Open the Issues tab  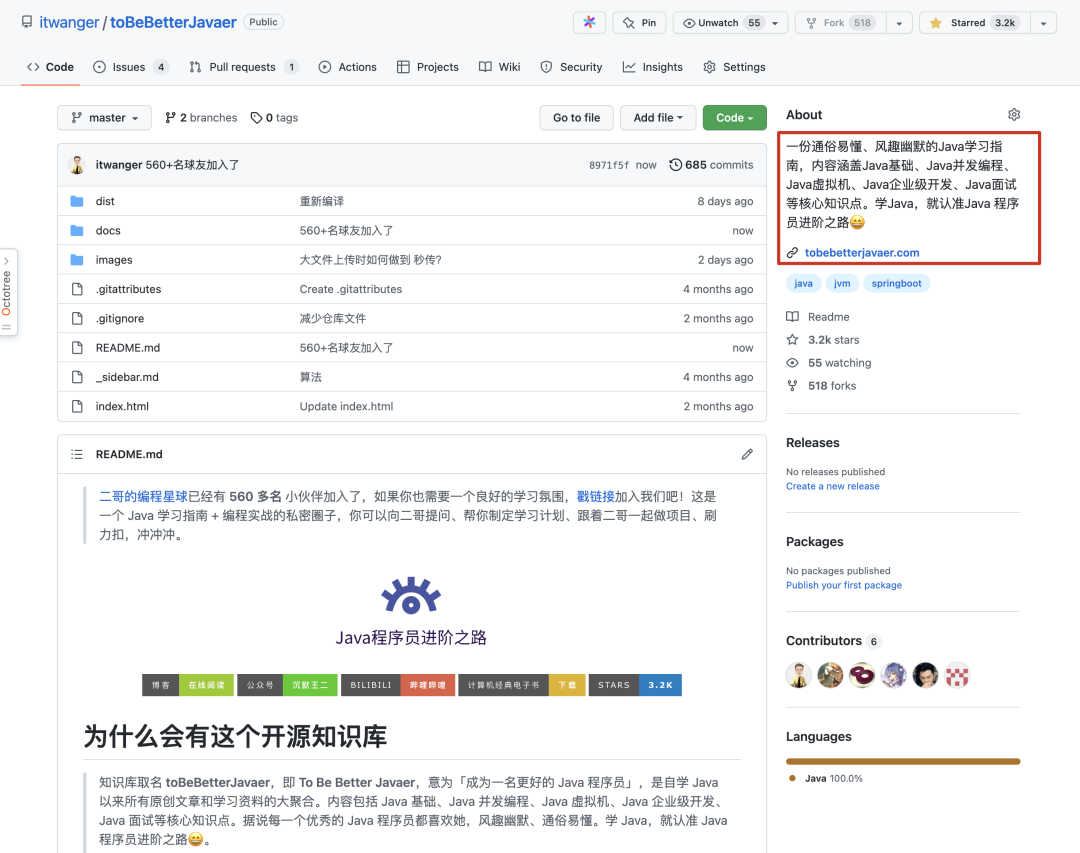[130, 67]
